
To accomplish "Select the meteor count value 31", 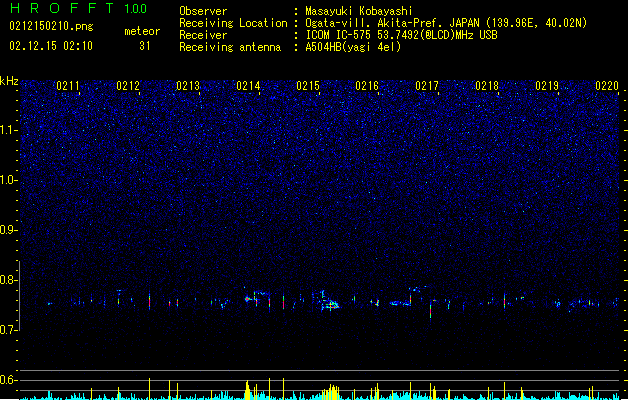I will coord(145,46).
